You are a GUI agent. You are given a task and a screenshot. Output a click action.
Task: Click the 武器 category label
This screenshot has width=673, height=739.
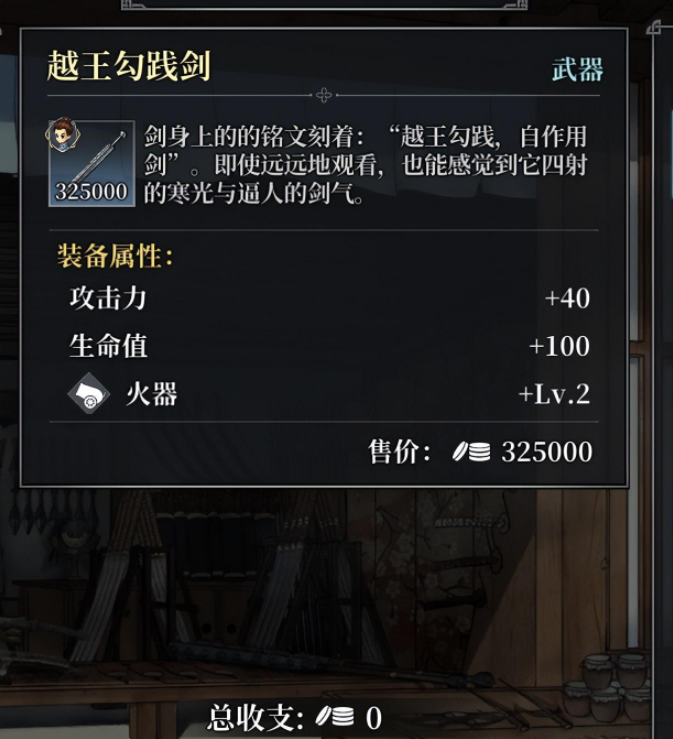pos(577,70)
